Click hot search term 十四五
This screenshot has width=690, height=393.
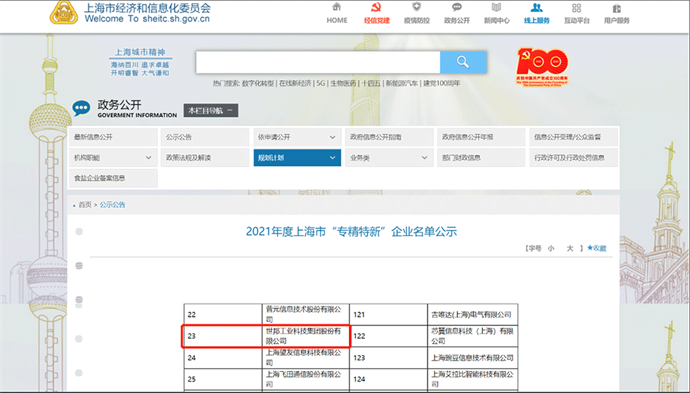pyautogui.click(x=371, y=83)
